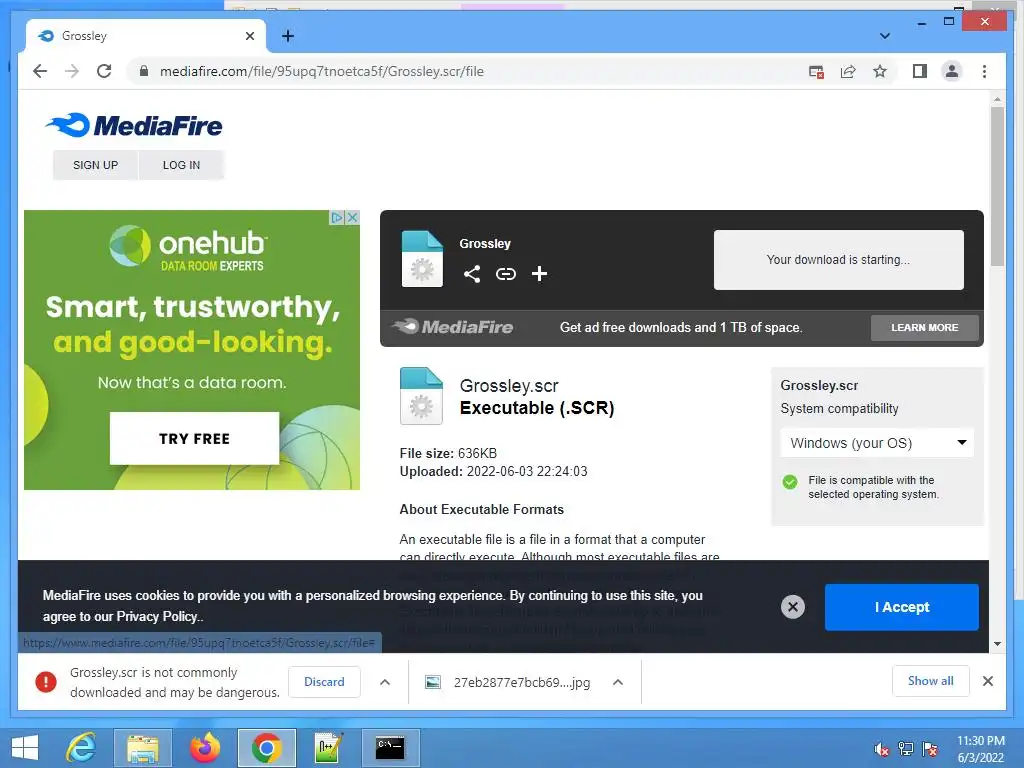1024x768 pixels.
Task: Share this page from address bar
Action: coord(848,72)
